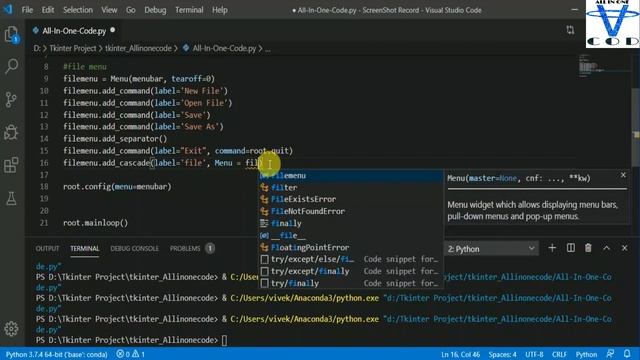This screenshot has height=360, width=640.
Task: Choose 'filemenu' autocomplete suggestion
Action: [x=351, y=176]
